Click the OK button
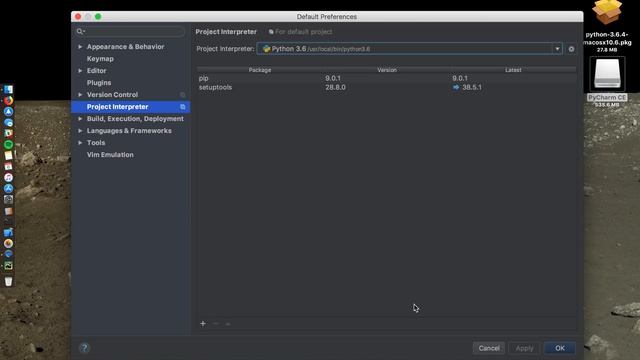 click(x=560, y=348)
